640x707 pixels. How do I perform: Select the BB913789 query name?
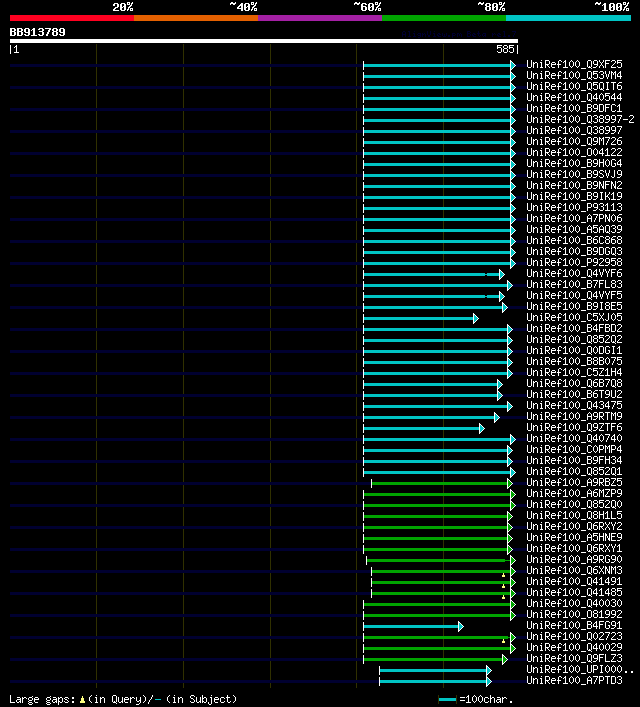click(37, 32)
